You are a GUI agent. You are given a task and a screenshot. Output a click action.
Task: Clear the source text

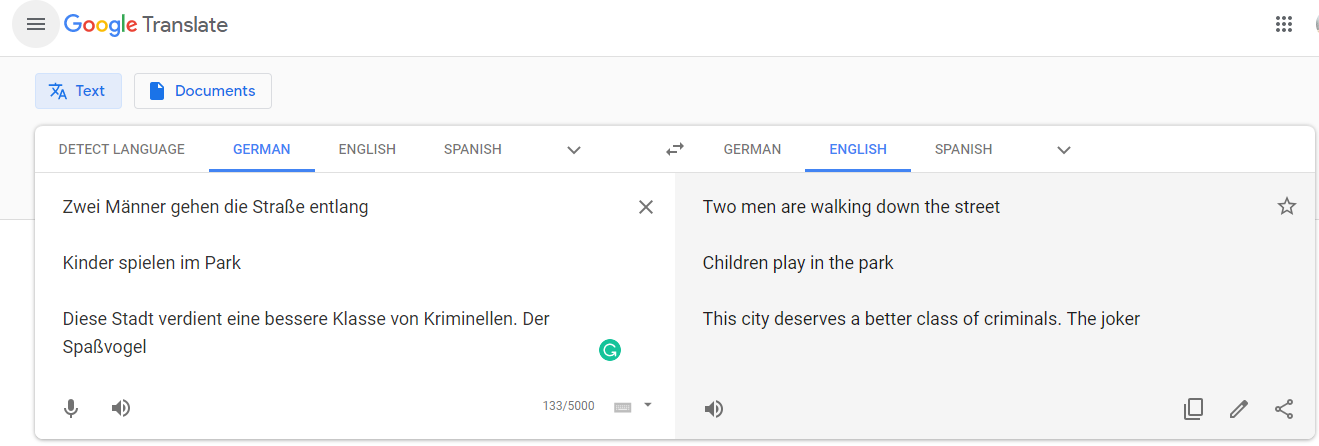[646, 207]
